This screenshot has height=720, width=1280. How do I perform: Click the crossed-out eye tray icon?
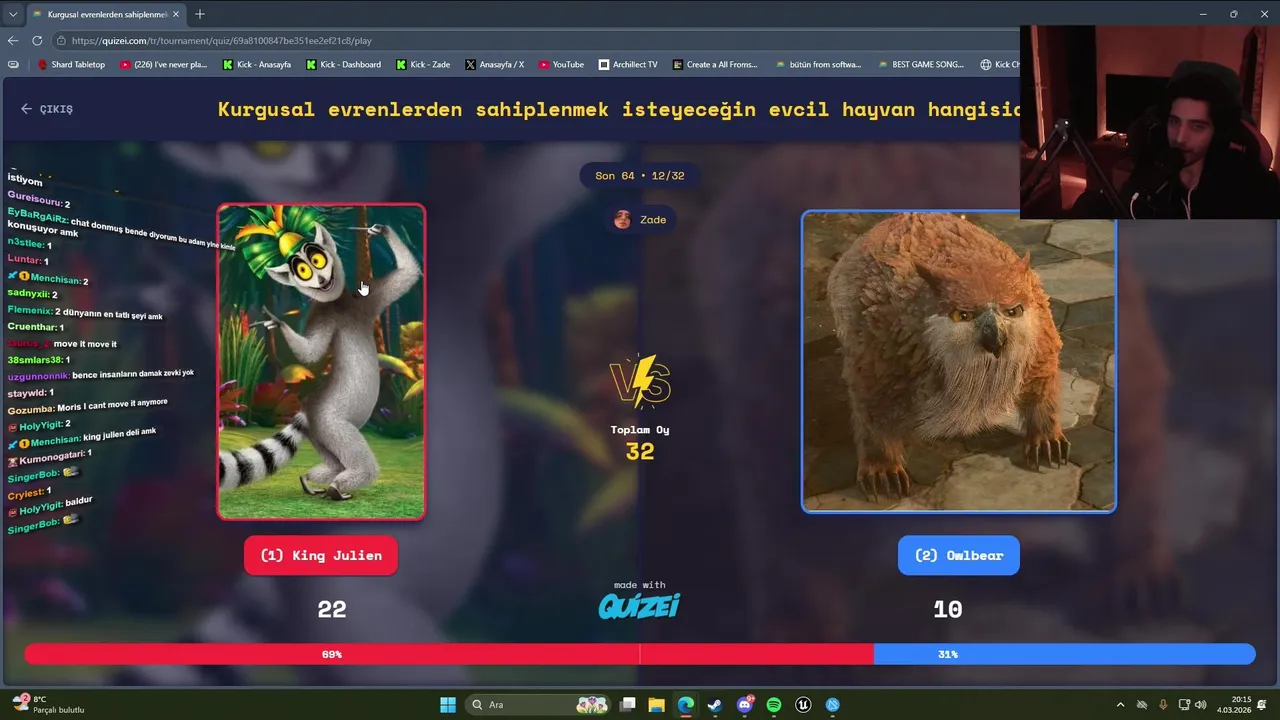(x=1142, y=705)
